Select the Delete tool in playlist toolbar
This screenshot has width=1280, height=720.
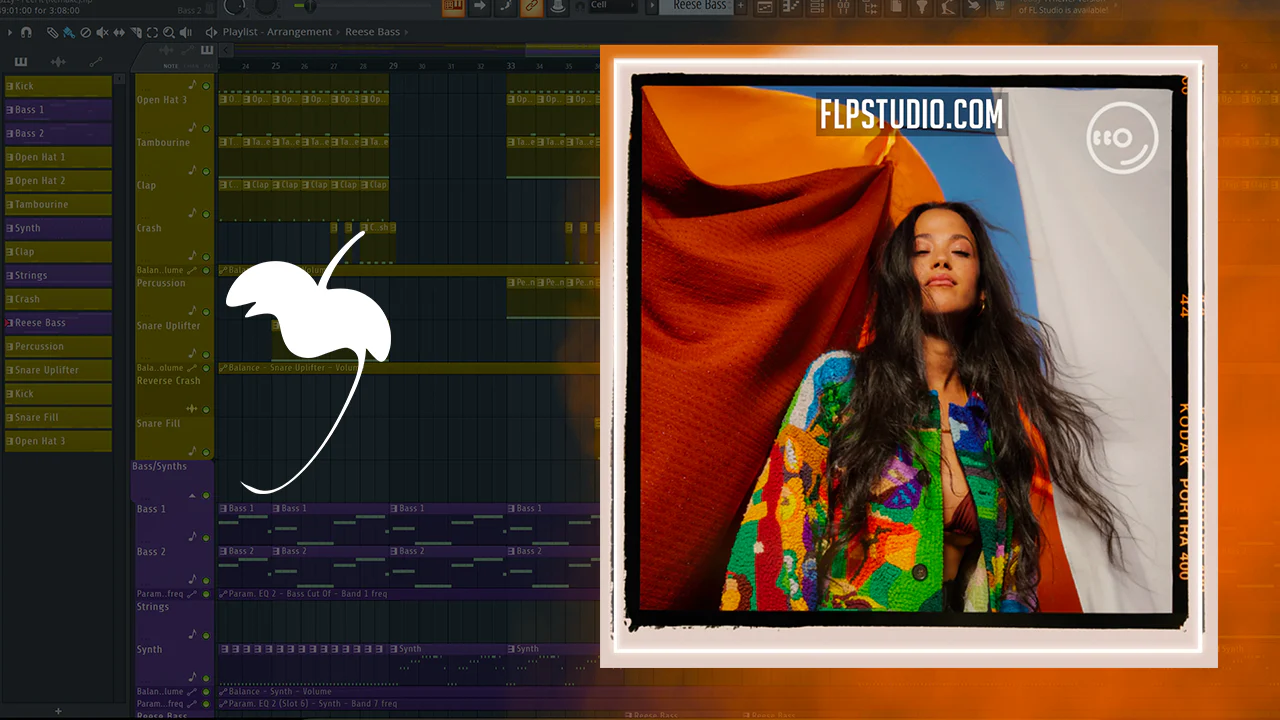85,32
